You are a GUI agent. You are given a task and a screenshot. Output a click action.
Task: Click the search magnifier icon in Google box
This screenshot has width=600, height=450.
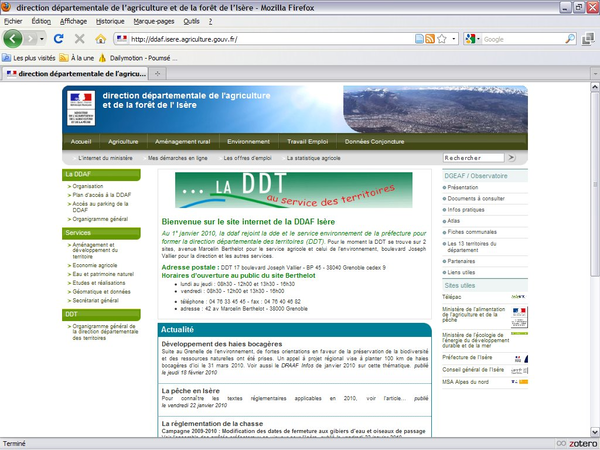pyautogui.click(x=572, y=39)
